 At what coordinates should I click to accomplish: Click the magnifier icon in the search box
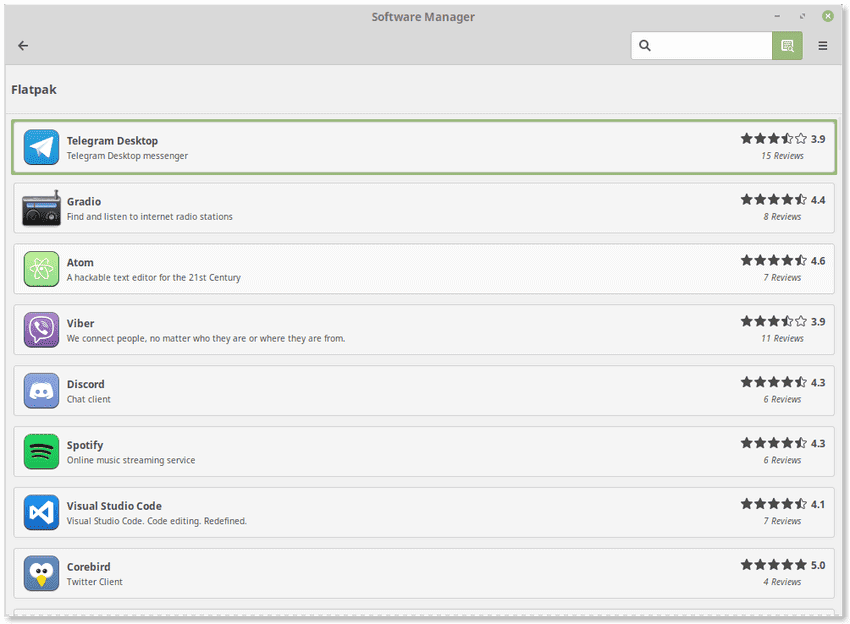click(x=645, y=46)
